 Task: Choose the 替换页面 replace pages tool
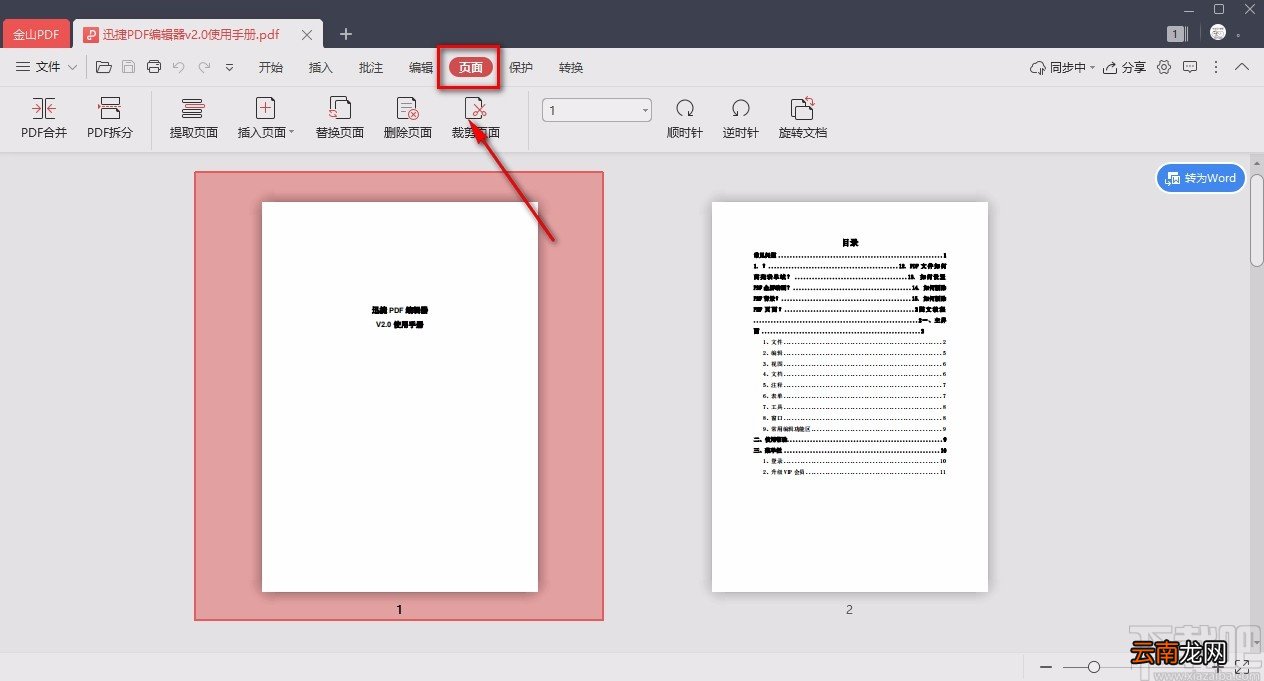tap(340, 118)
